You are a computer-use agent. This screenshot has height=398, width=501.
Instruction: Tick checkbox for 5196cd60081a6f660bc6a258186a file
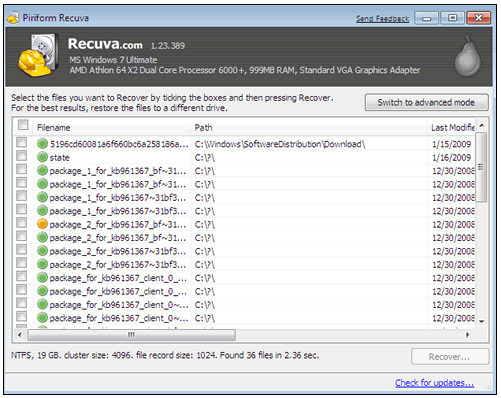pos(22,143)
